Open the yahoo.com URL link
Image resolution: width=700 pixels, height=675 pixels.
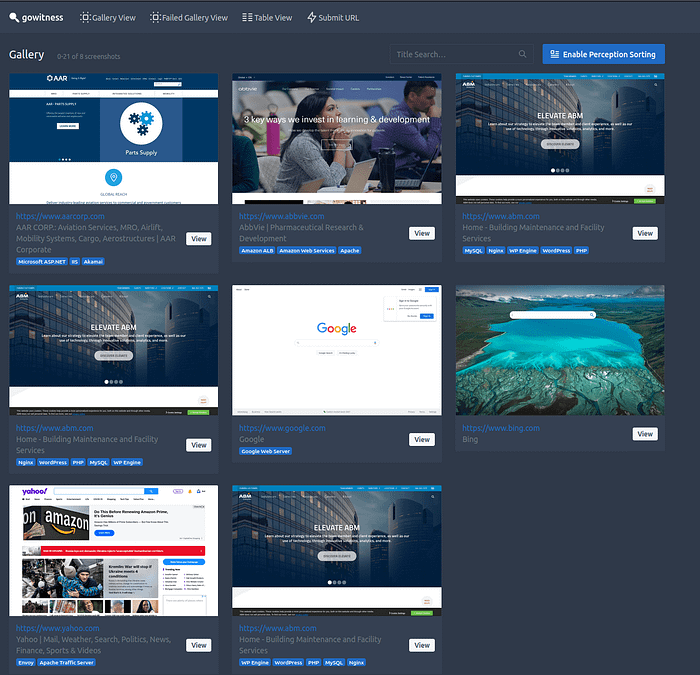coord(57,629)
